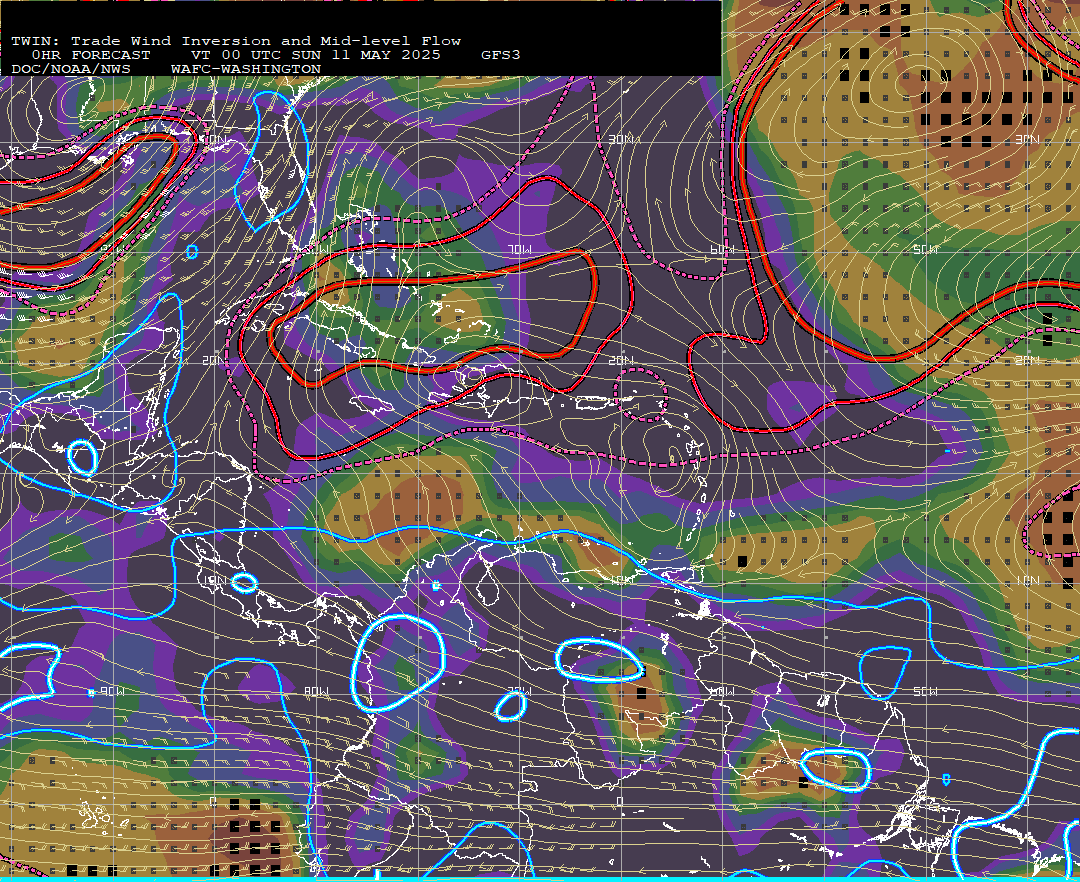This screenshot has width=1080, height=882.
Task: Click the 'TWIN: Trade Wind Inversion' title text
Action: [141, 41]
